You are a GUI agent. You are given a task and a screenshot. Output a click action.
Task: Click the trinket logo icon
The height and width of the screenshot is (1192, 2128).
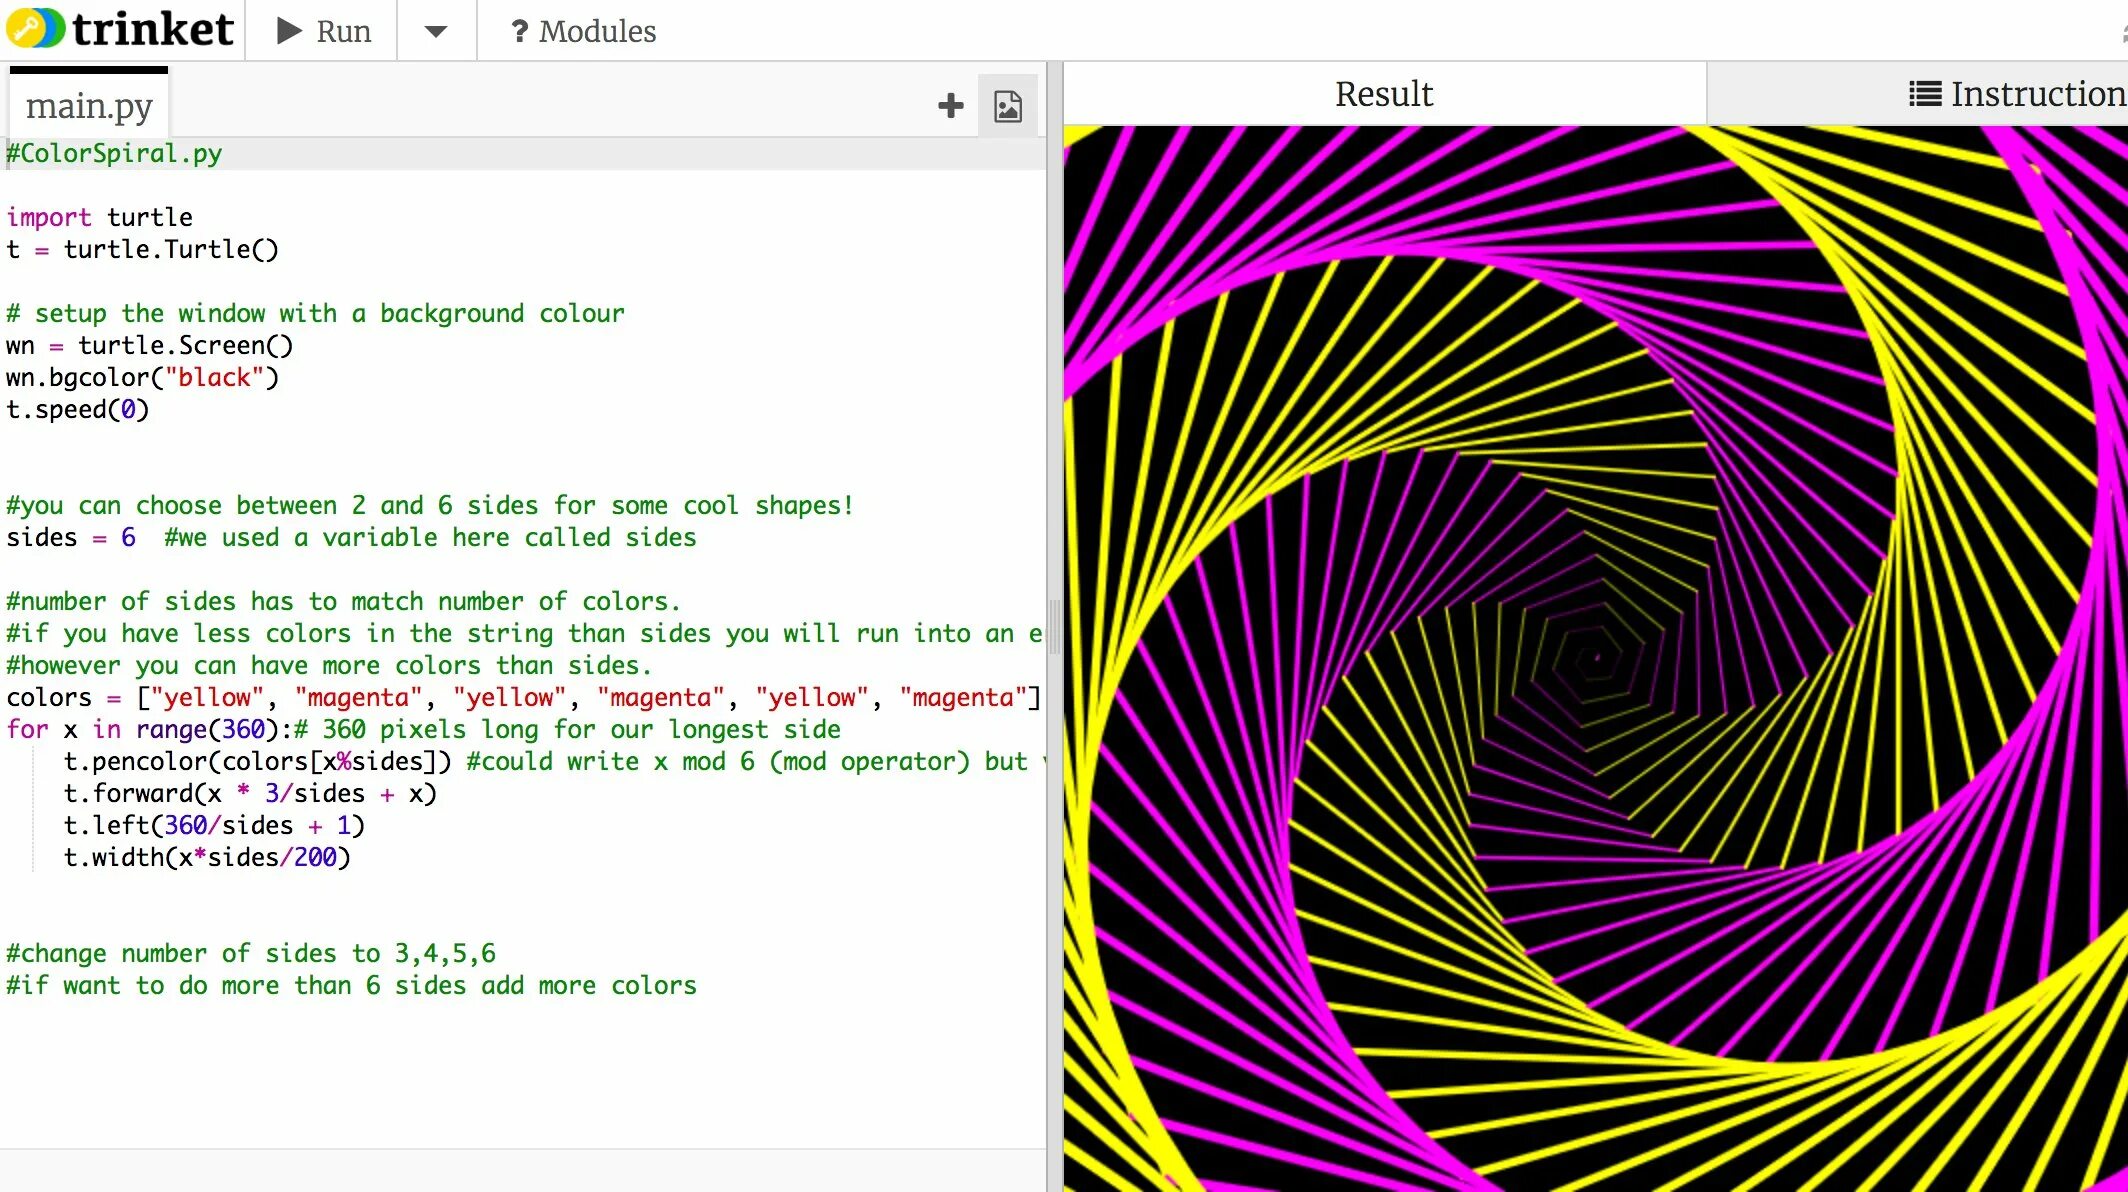(x=36, y=29)
